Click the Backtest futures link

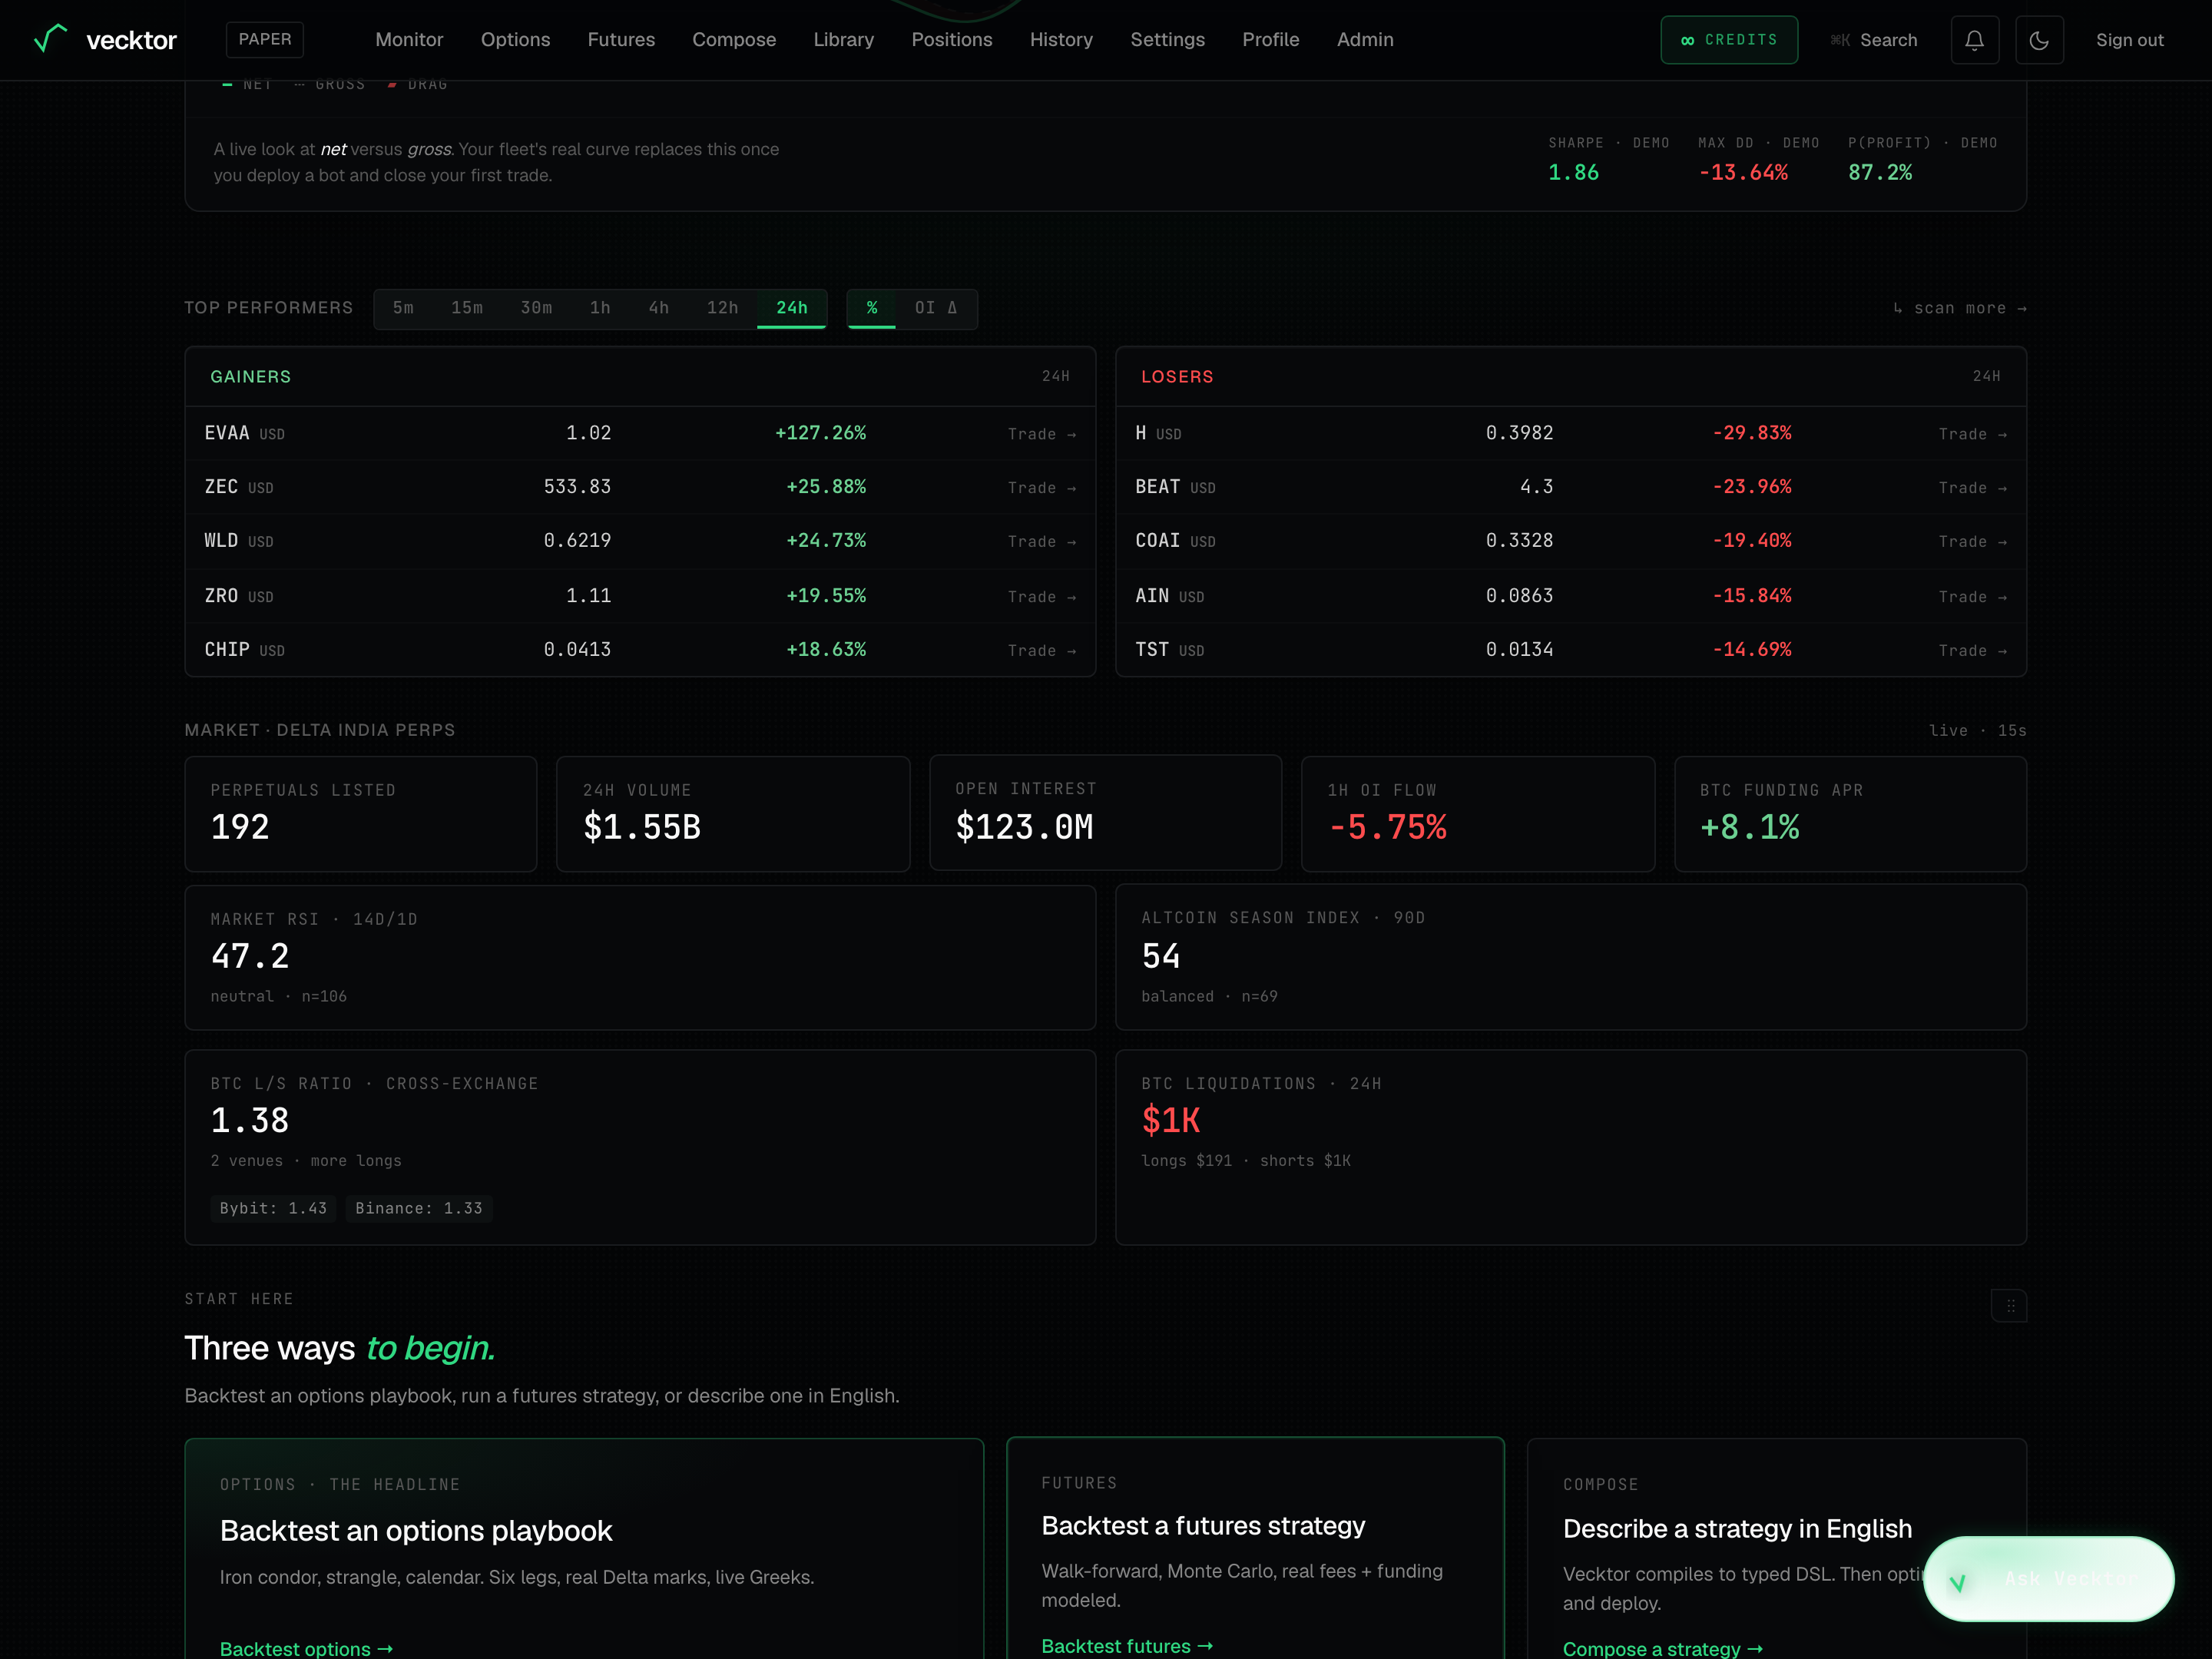tap(1127, 1645)
